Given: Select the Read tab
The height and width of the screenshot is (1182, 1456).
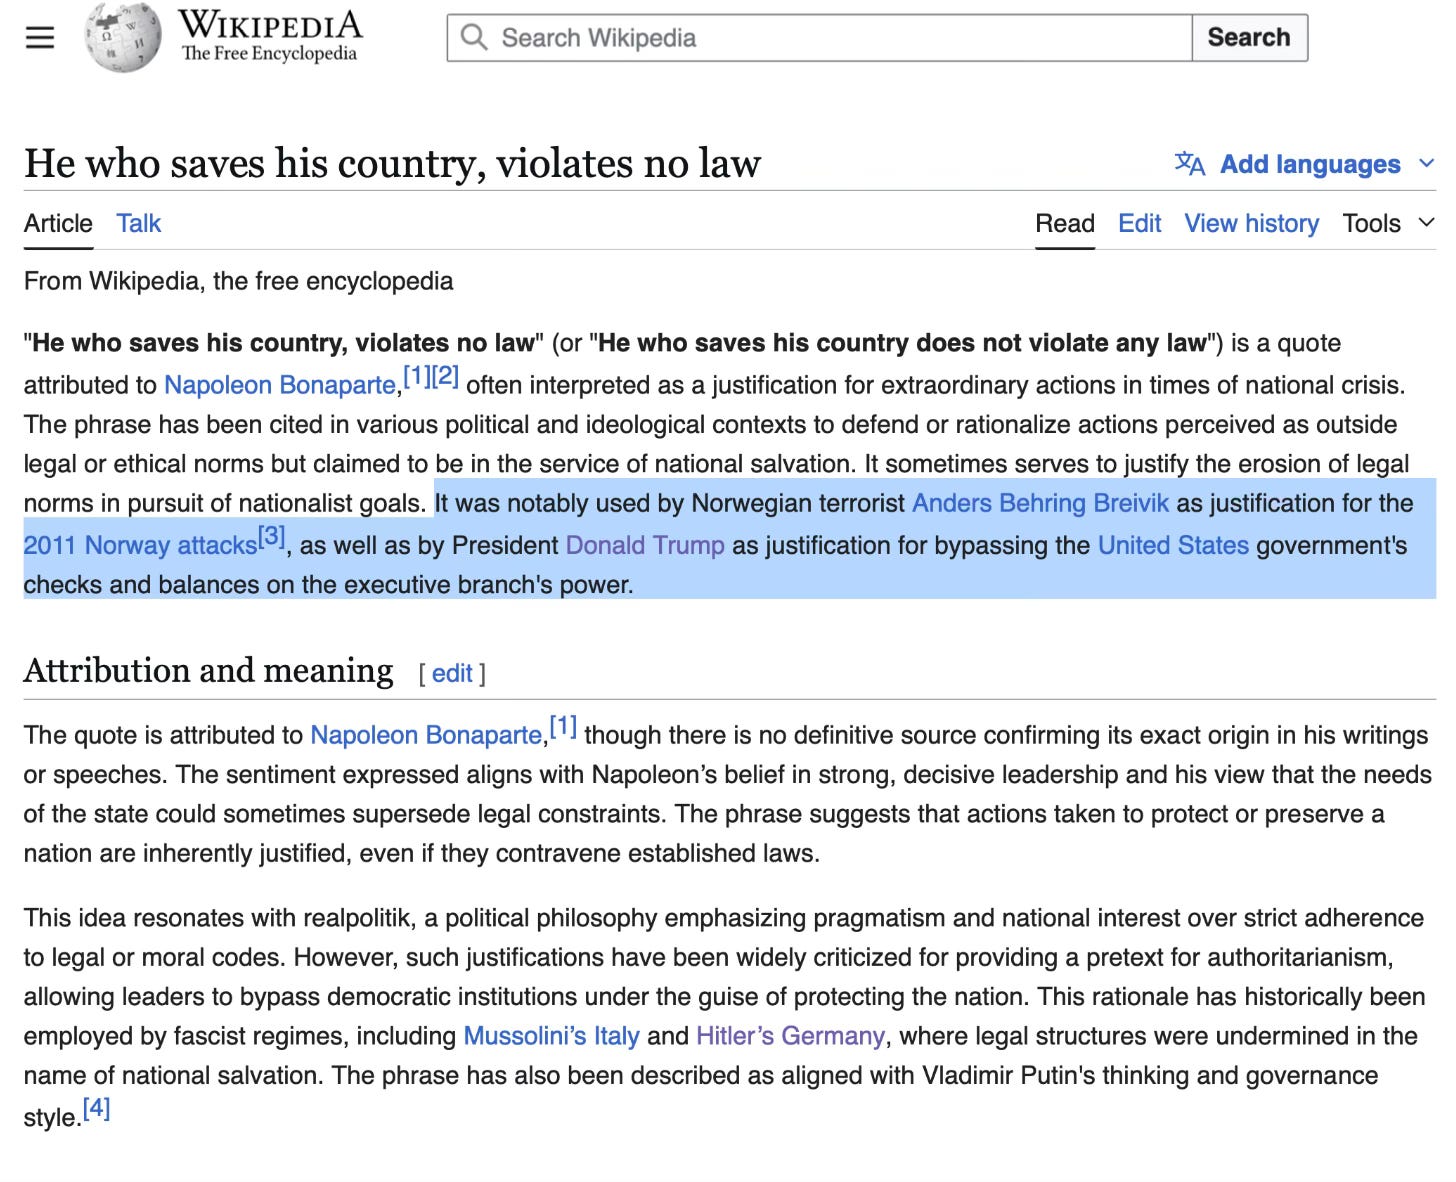Looking at the screenshot, I should 1065,223.
